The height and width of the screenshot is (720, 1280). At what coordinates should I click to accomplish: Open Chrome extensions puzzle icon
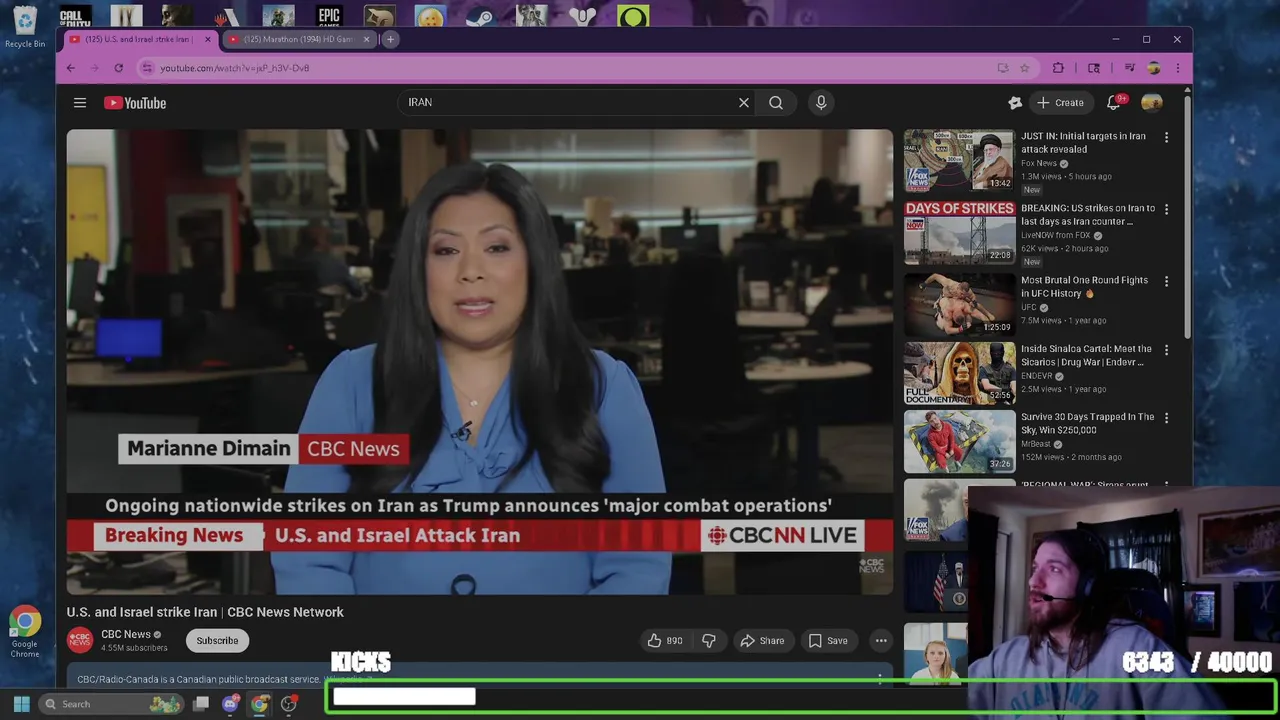pos(1058,67)
